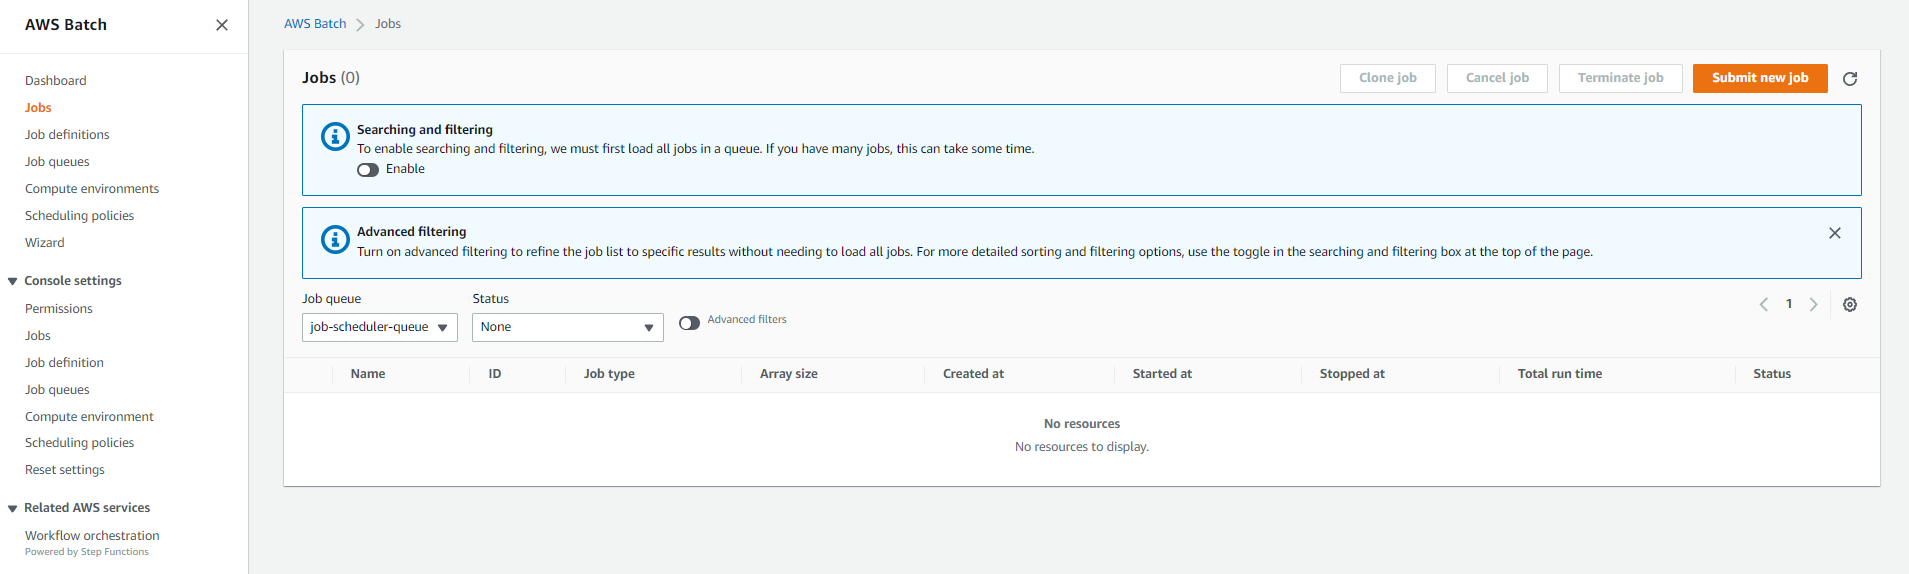
Task: Click the Created at column header
Action: pos(973,374)
